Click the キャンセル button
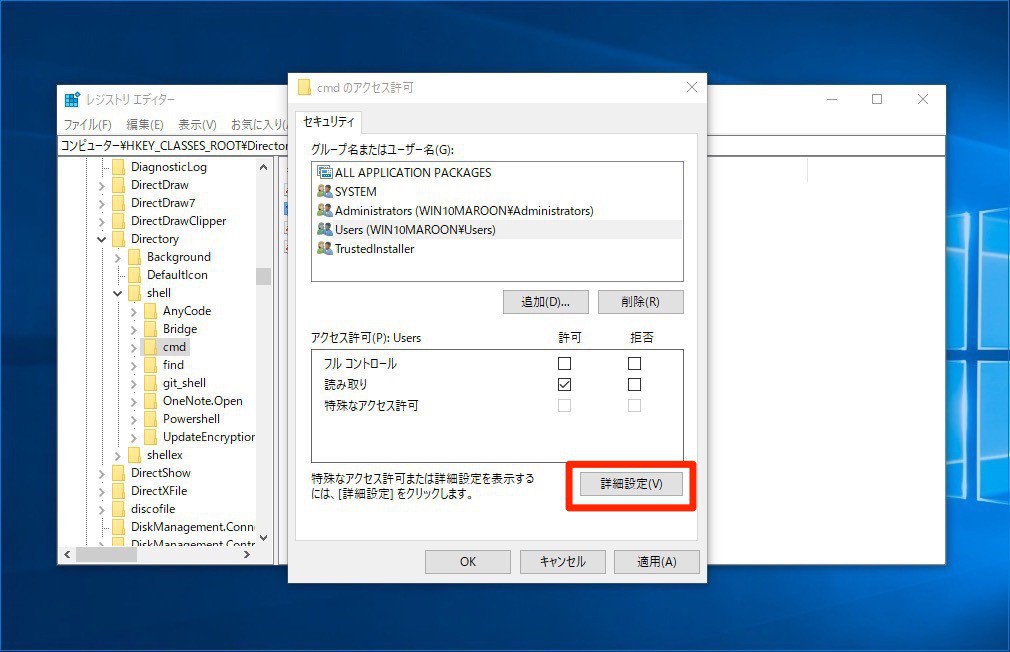Viewport: 1010px width, 652px height. pos(562,562)
